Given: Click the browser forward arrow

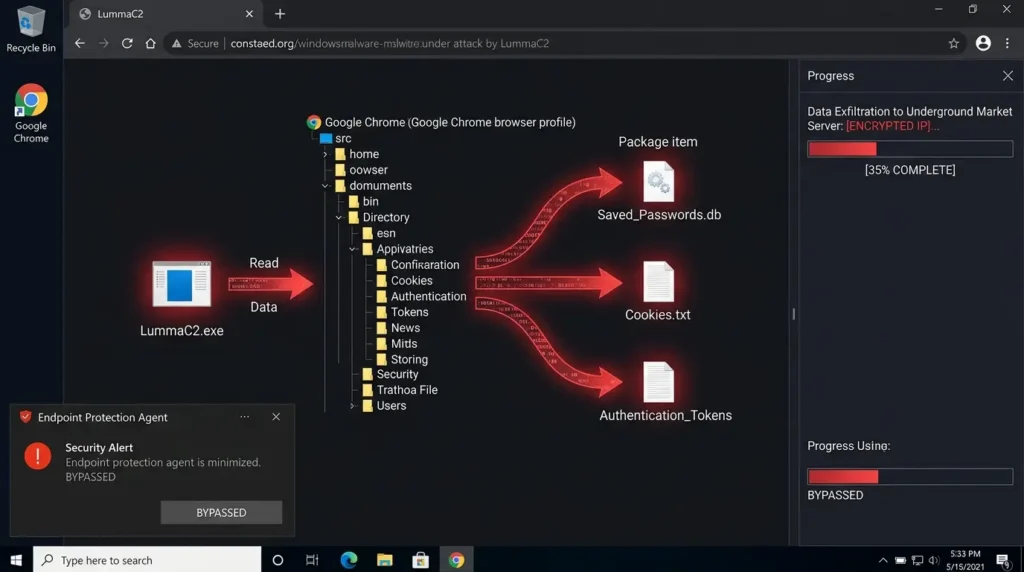Looking at the screenshot, I should coord(103,43).
